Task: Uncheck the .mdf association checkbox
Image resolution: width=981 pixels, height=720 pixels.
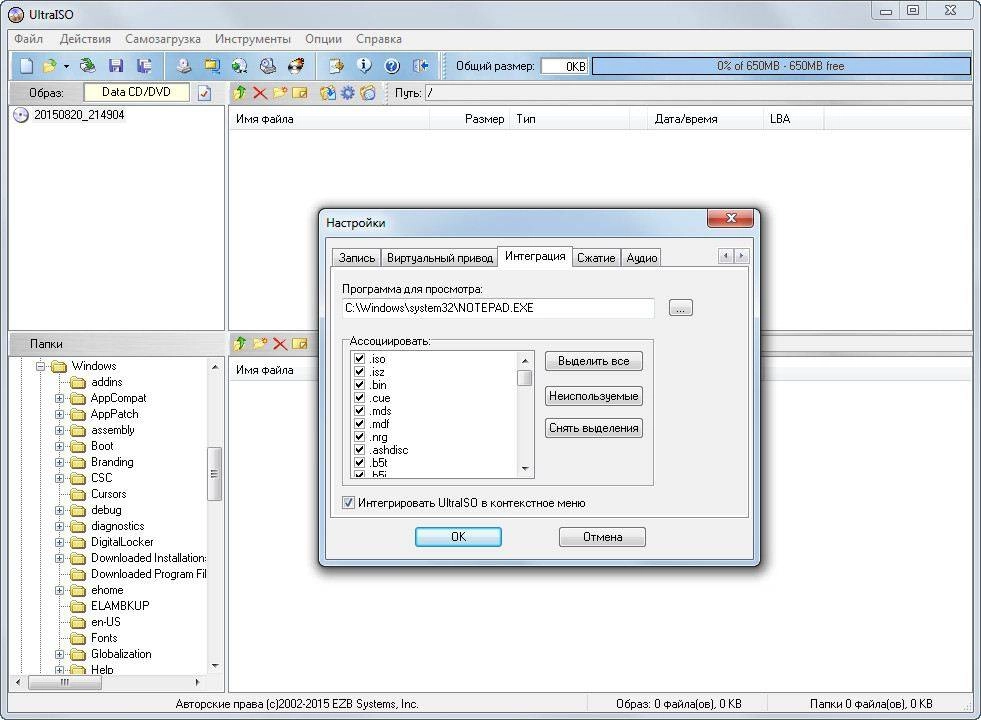Action: tap(360, 423)
